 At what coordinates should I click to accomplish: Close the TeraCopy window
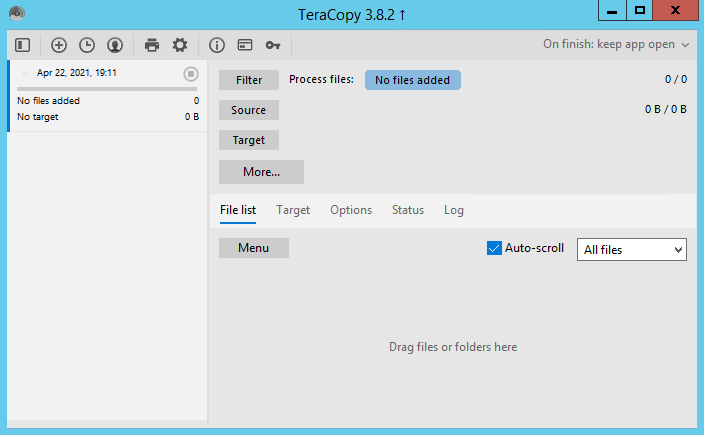(675, 10)
